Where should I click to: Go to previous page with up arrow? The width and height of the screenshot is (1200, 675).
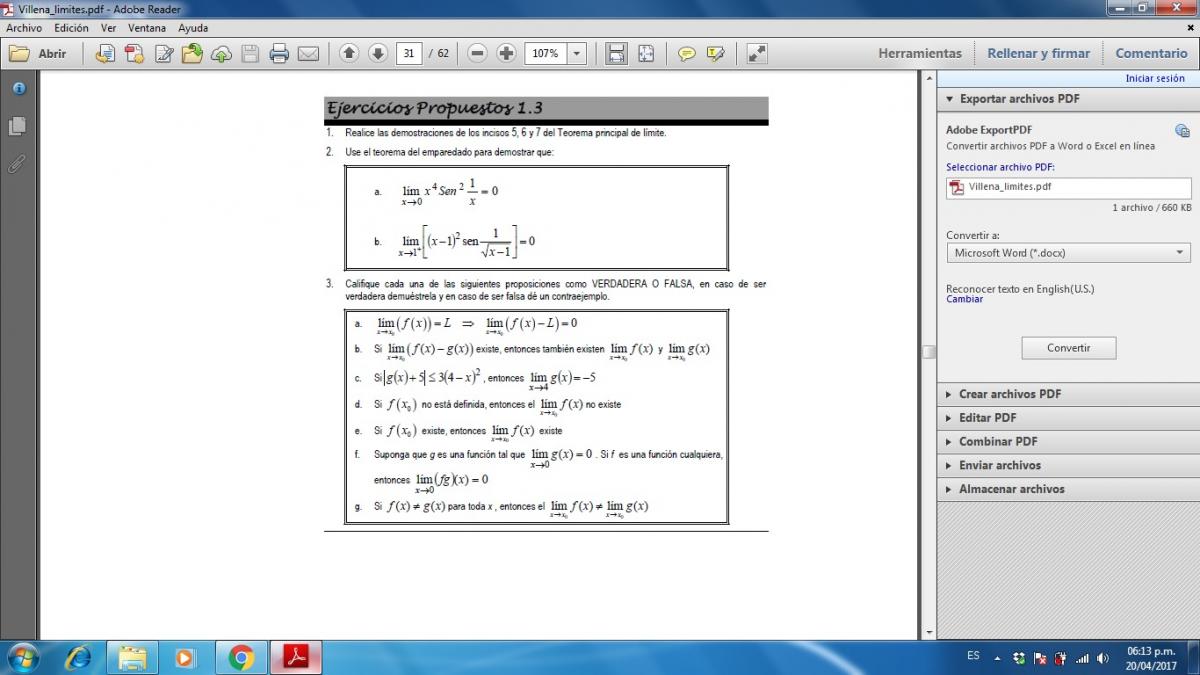pyautogui.click(x=348, y=54)
